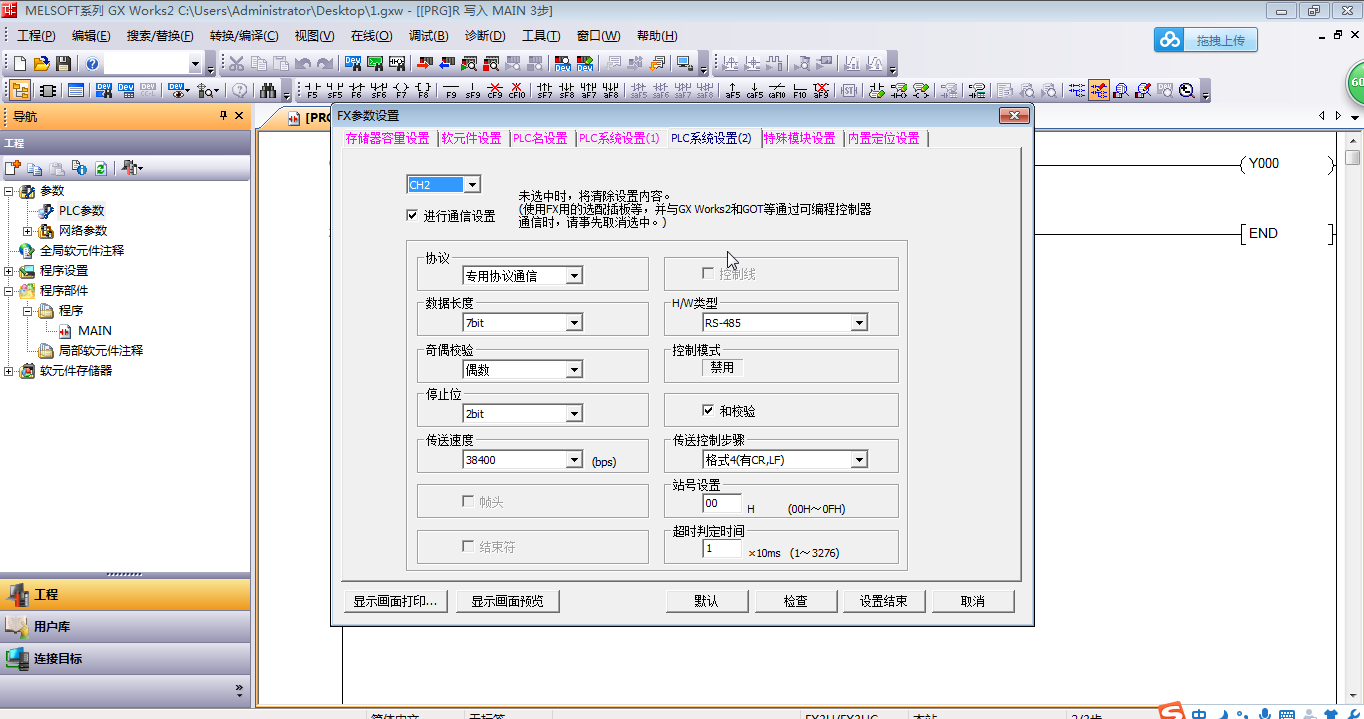Select MAIN program in project tree
Image resolution: width=1364 pixels, height=719 pixels.
[x=95, y=331]
